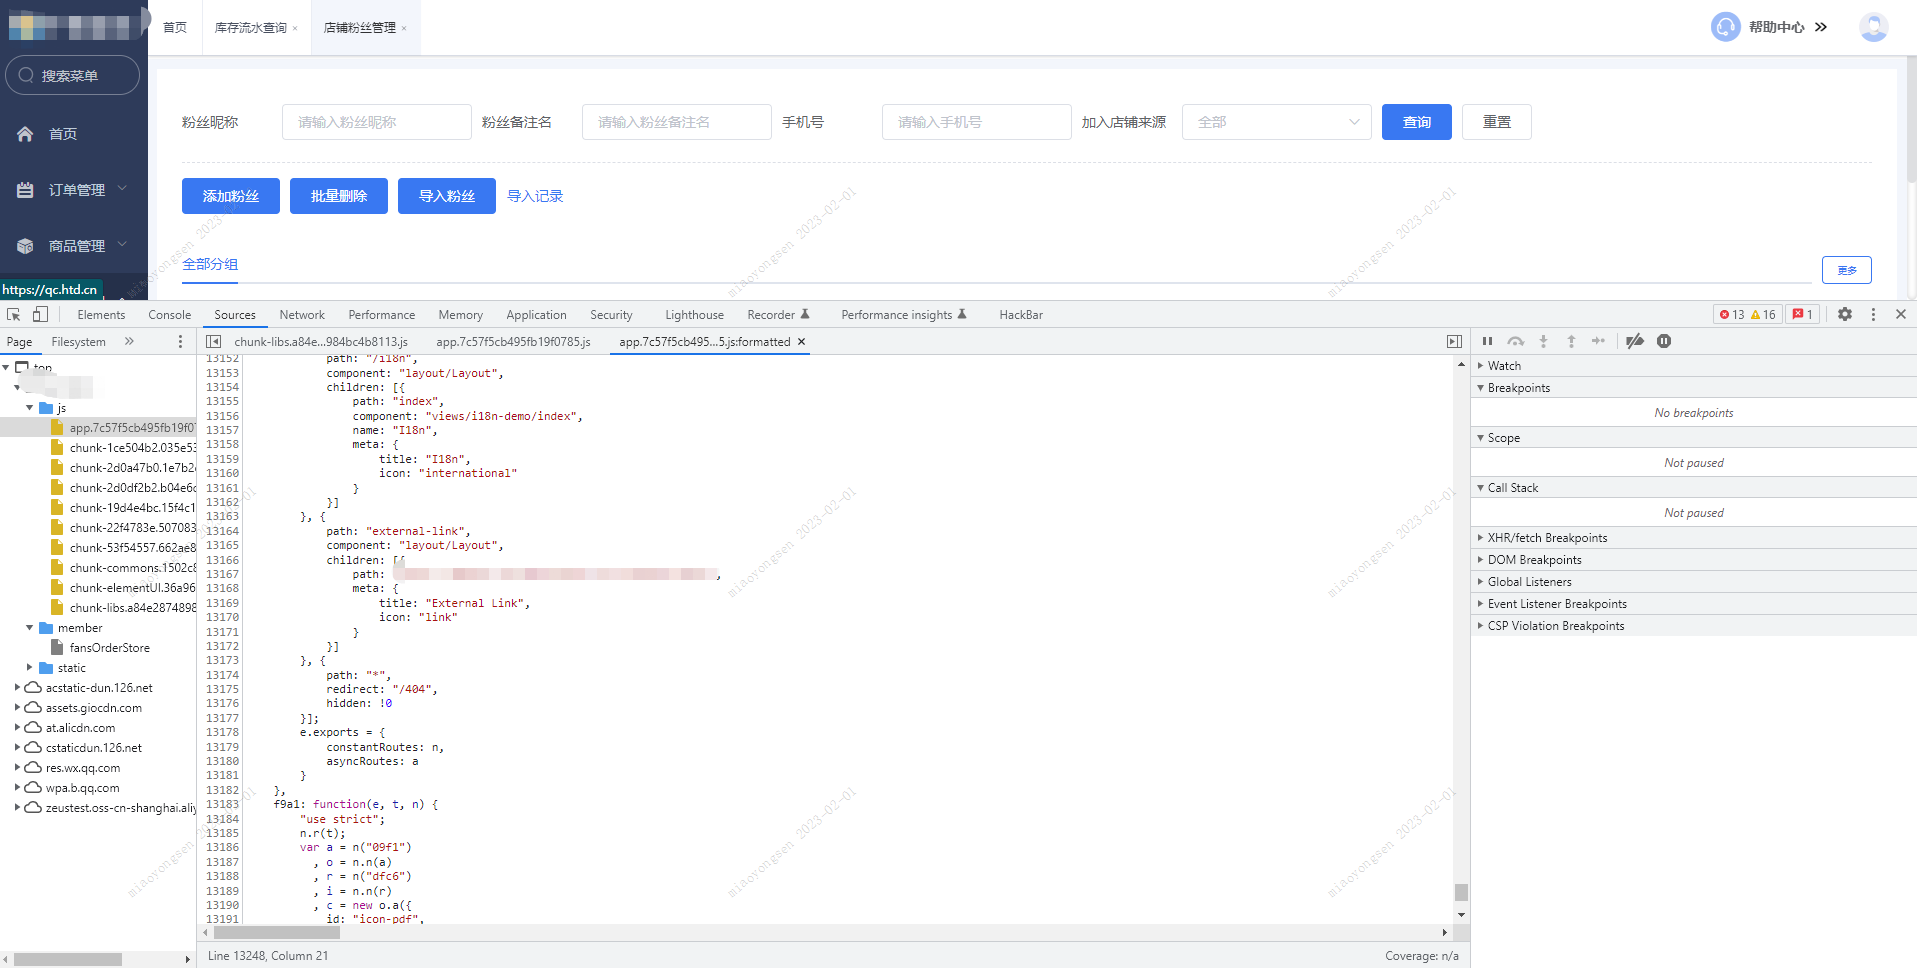This screenshot has width=1917, height=968.
Task: Close the app.7c57f5cb495…js:formatted tab
Action: [x=802, y=342]
